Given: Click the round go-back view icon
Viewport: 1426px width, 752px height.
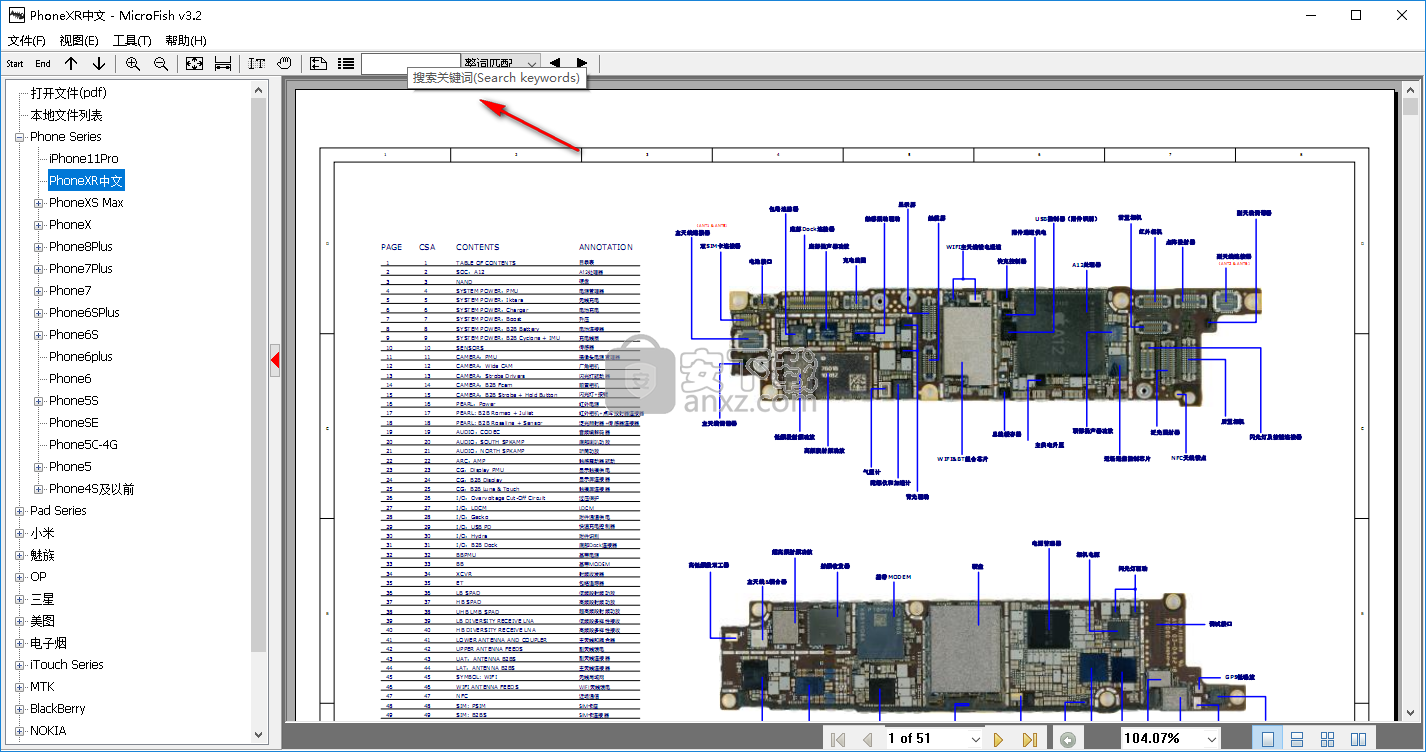Looking at the screenshot, I should 1068,739.
